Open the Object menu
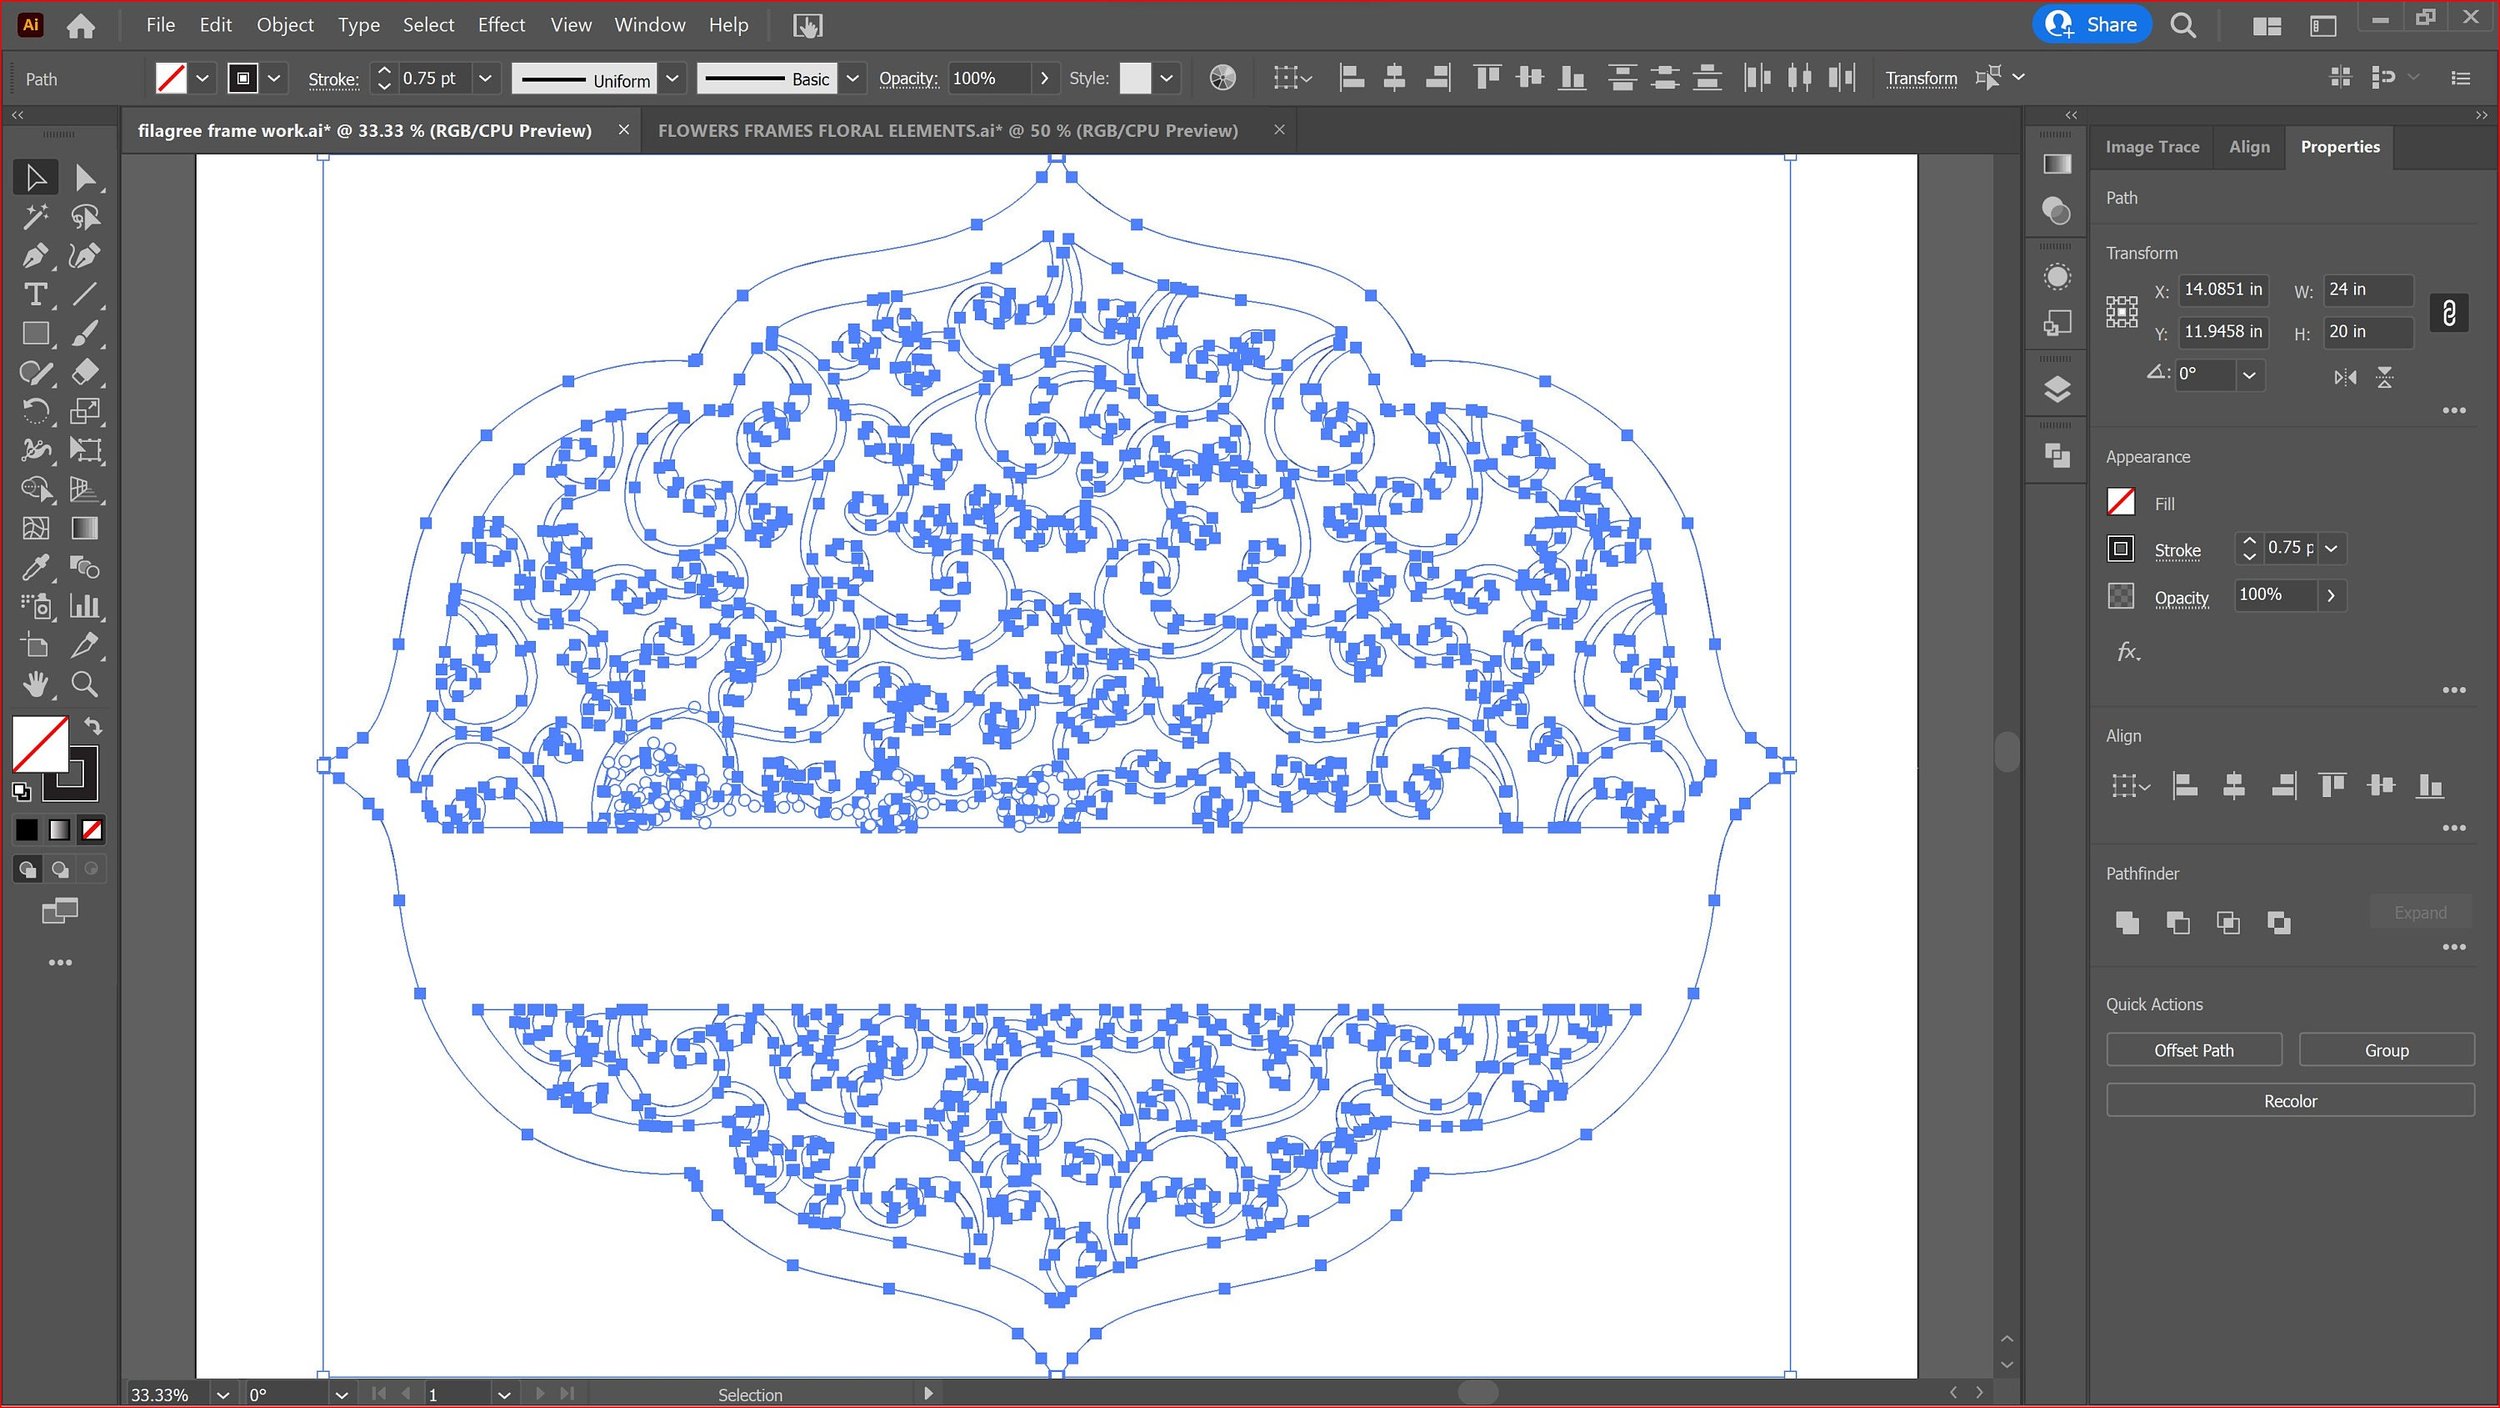Image resolution: width=2500 pixels, height=1408 pixels. 285,25
